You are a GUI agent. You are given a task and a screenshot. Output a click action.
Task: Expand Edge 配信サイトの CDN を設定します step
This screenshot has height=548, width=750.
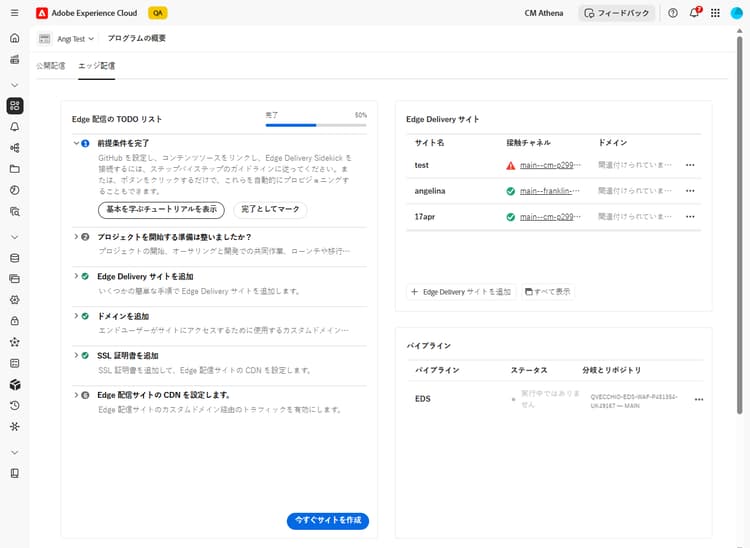click(x=76, y=395)
